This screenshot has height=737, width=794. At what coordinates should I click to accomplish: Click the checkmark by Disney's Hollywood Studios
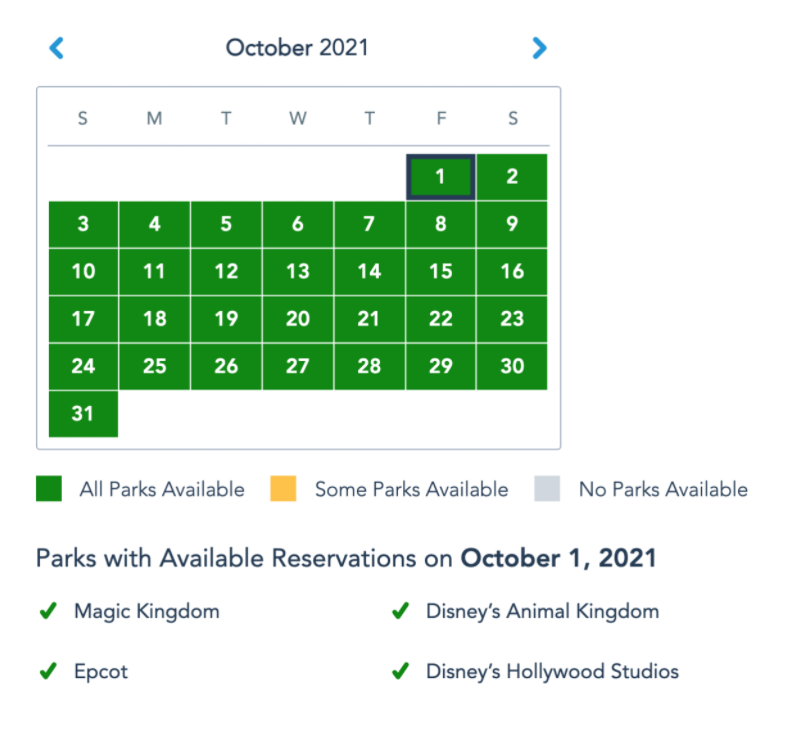point(400,672)
